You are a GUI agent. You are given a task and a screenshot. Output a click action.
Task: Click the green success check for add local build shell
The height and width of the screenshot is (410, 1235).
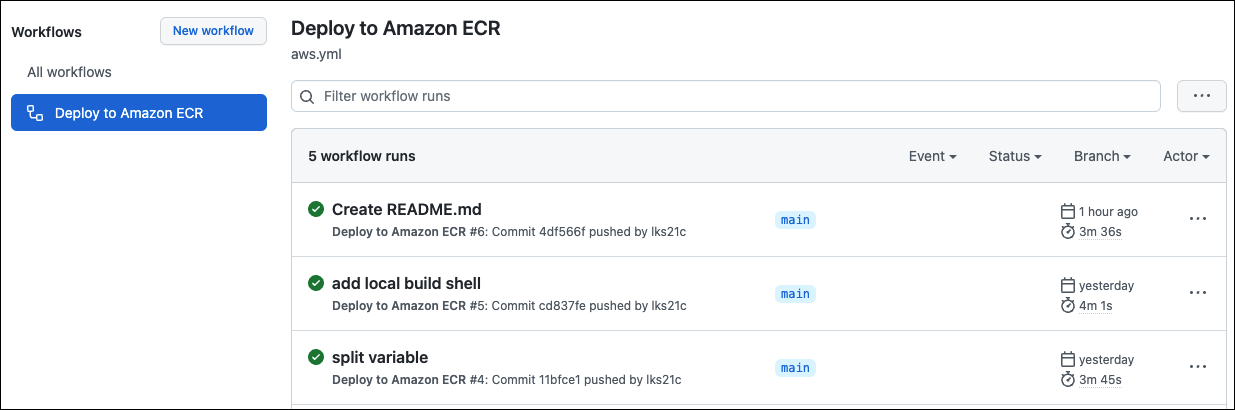[x=316, y=283]
